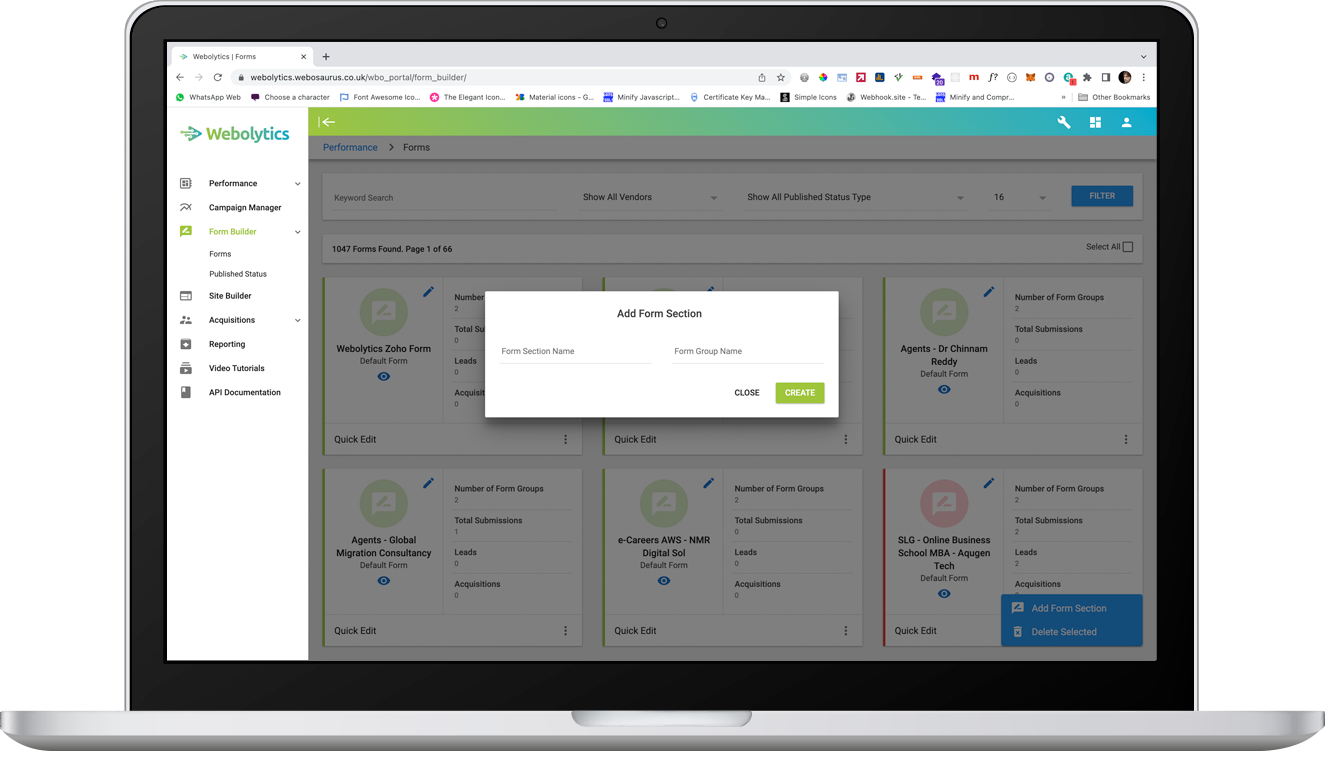Open three-dot menu on Agents Dr Chinnam Reddy card
Viewport: 1325px width, 780px height.
pyautogui.click(x=1125, y=439)
